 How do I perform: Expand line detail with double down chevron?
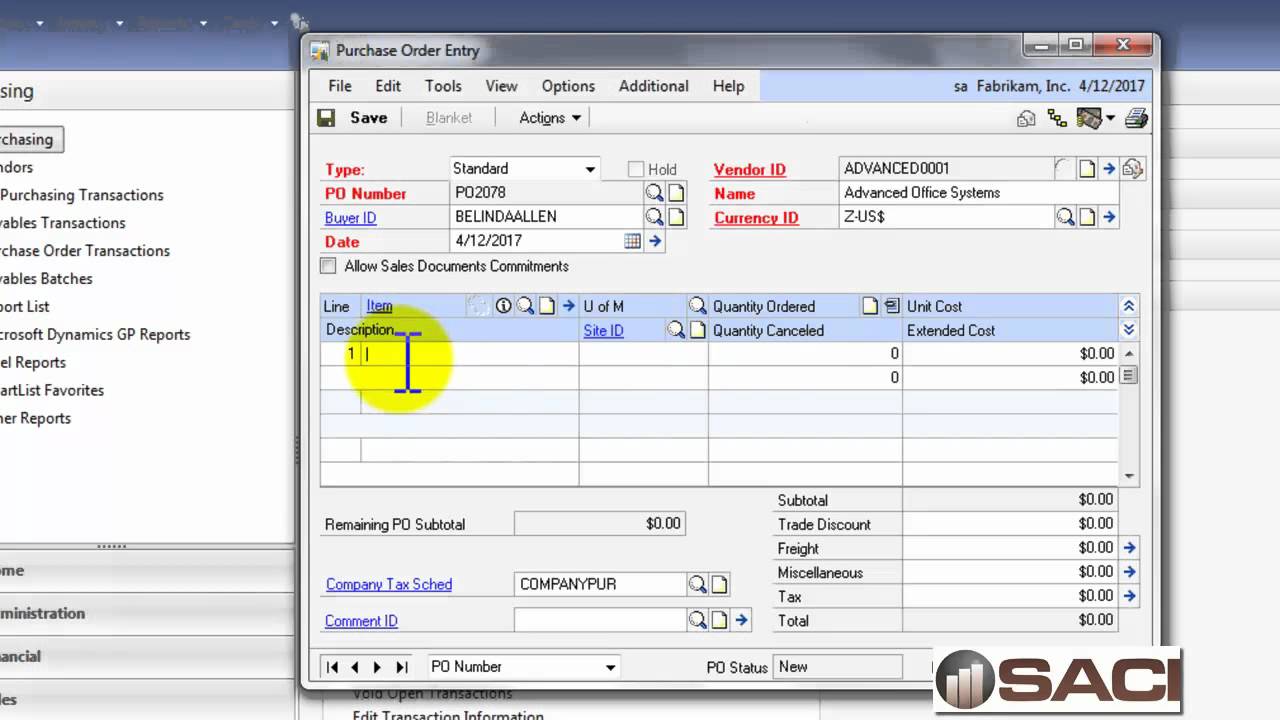click(x=1129, y=330)
